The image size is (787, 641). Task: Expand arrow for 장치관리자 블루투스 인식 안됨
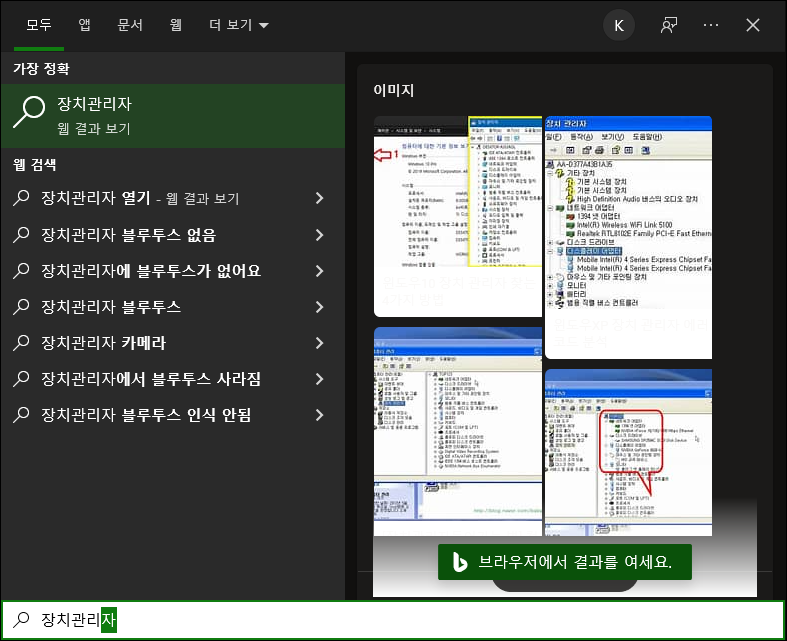click(x=320, y=415)
